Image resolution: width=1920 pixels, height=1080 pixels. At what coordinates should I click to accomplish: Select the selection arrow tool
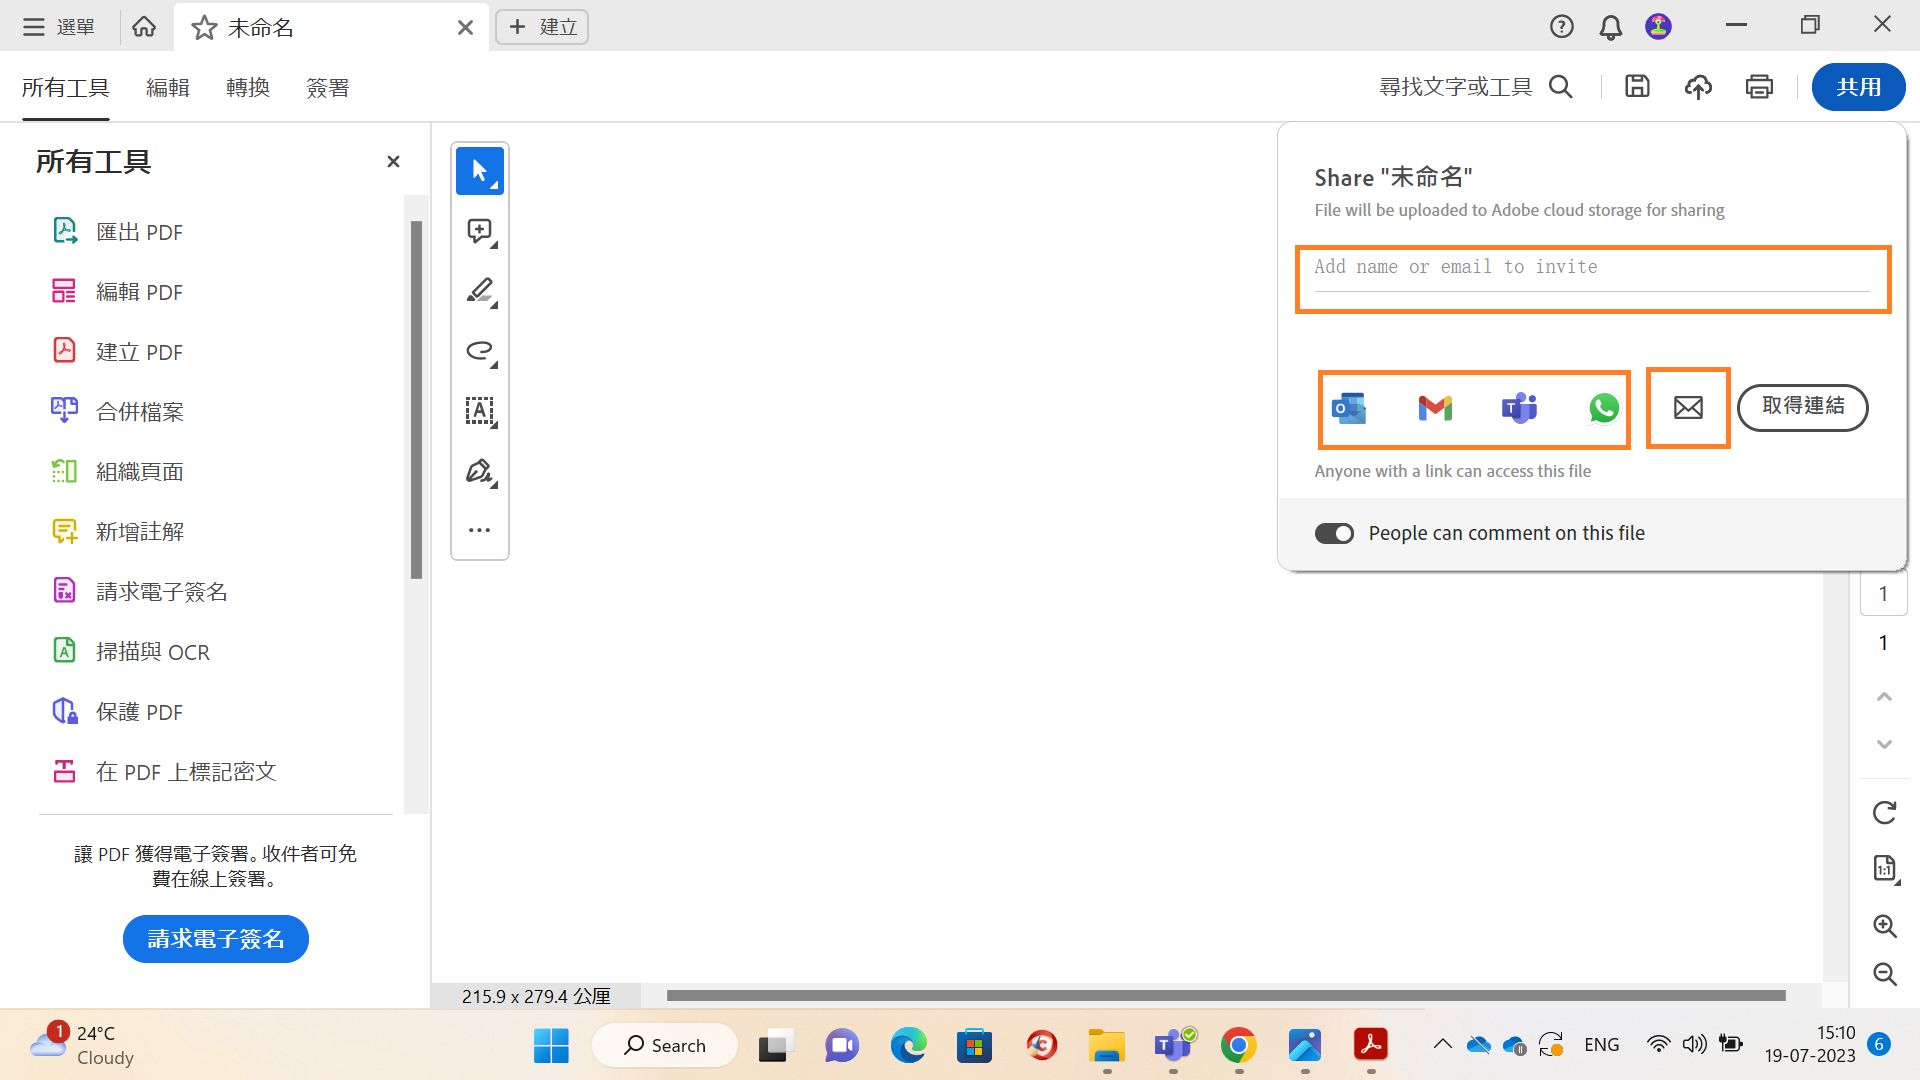pos(479,170)
